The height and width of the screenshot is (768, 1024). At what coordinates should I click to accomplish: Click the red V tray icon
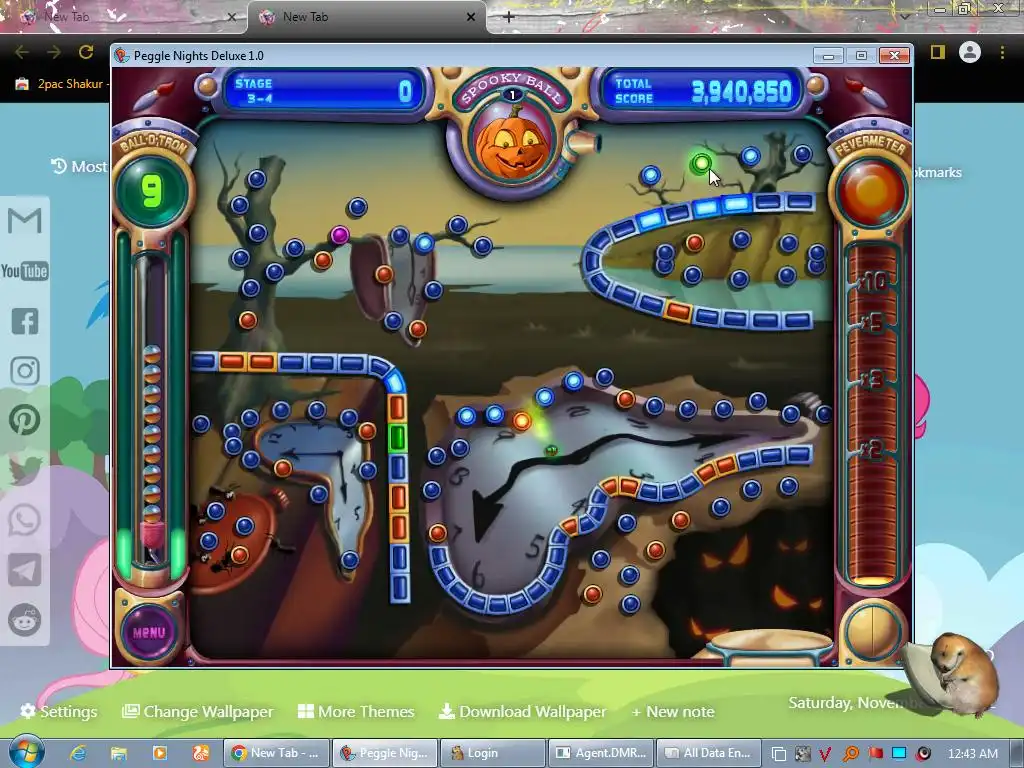point(825,754)
